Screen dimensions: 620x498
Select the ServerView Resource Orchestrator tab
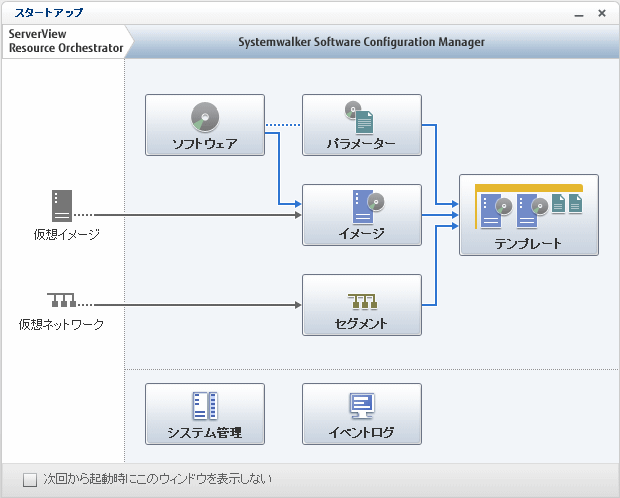click(x=66, y=41)
